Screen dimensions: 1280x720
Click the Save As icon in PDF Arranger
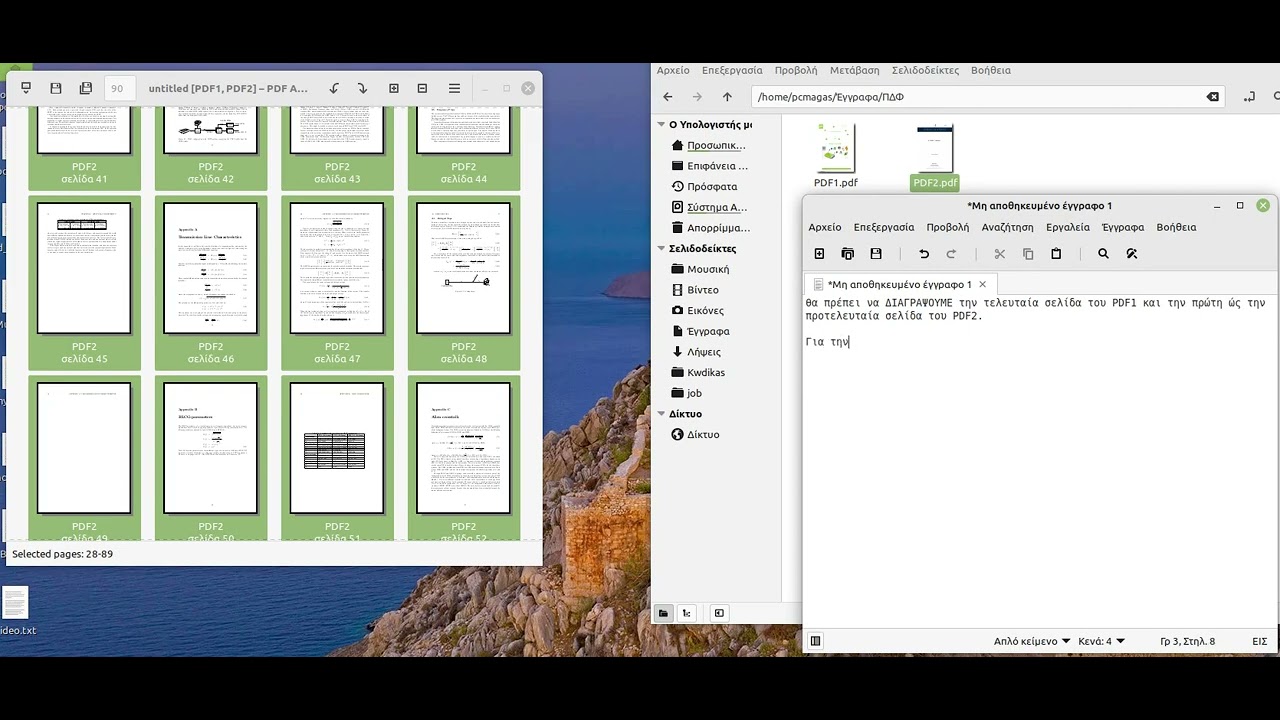[86, 88]
